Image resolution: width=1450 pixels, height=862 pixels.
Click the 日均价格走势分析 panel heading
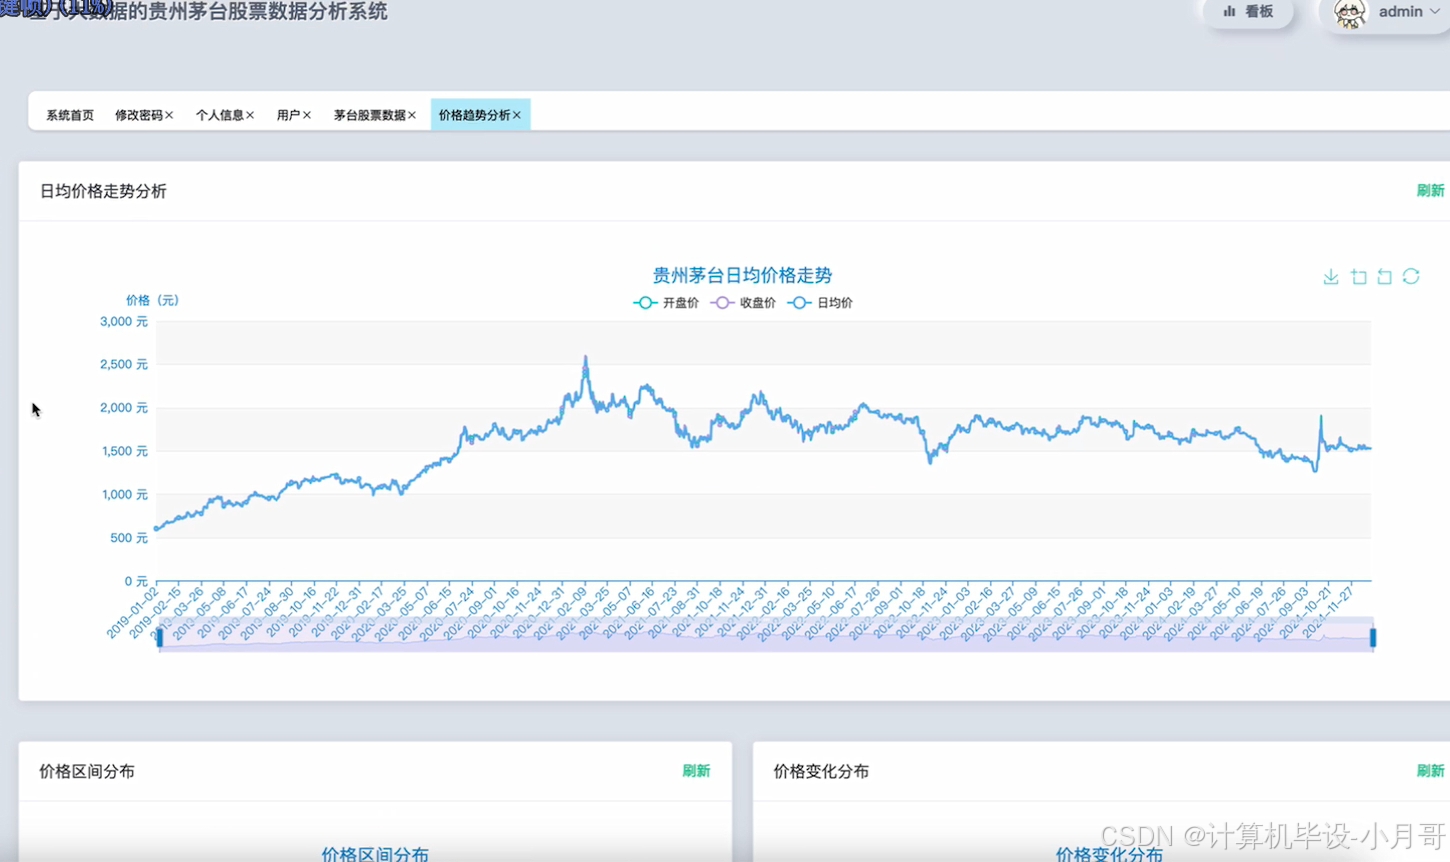pyautogui.click(x=103, y=191)
